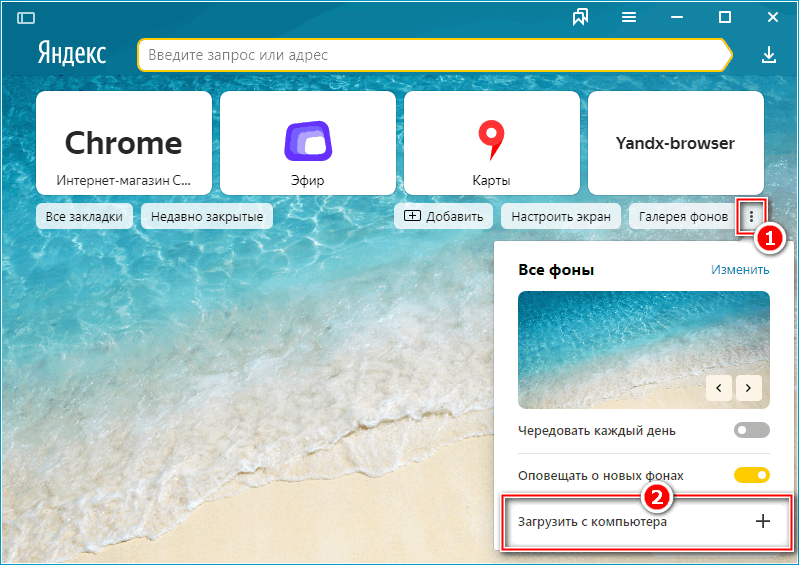Show next background with right chevron

[750, 387]
